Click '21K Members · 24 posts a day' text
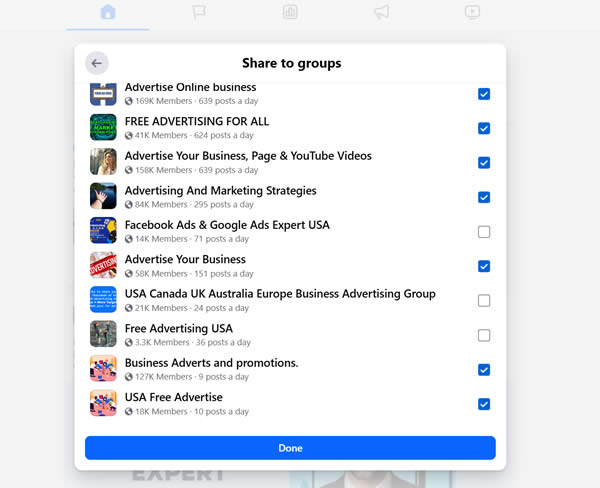The width and height of the screenshot is (600, 488). [x=192, y=308]
